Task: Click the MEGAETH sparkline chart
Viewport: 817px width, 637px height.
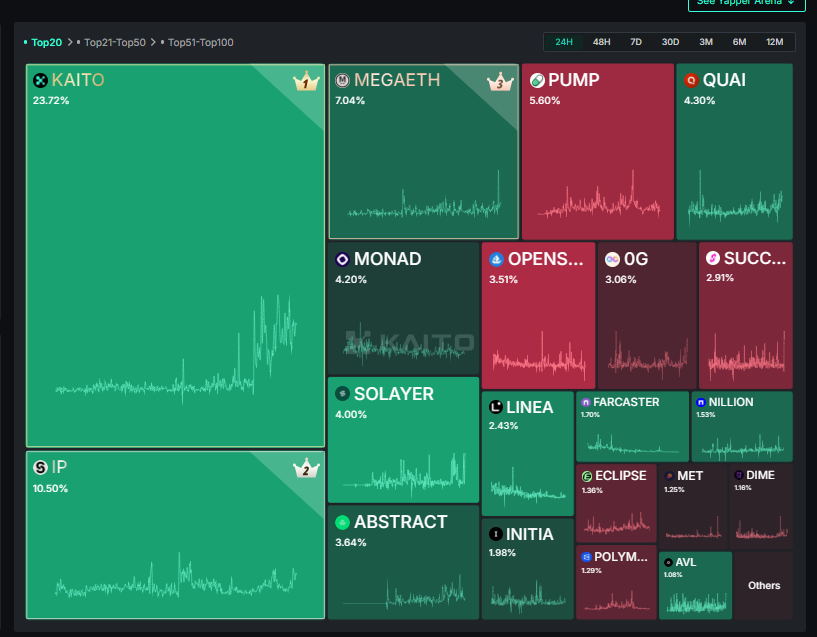Action: pos(425,195)
